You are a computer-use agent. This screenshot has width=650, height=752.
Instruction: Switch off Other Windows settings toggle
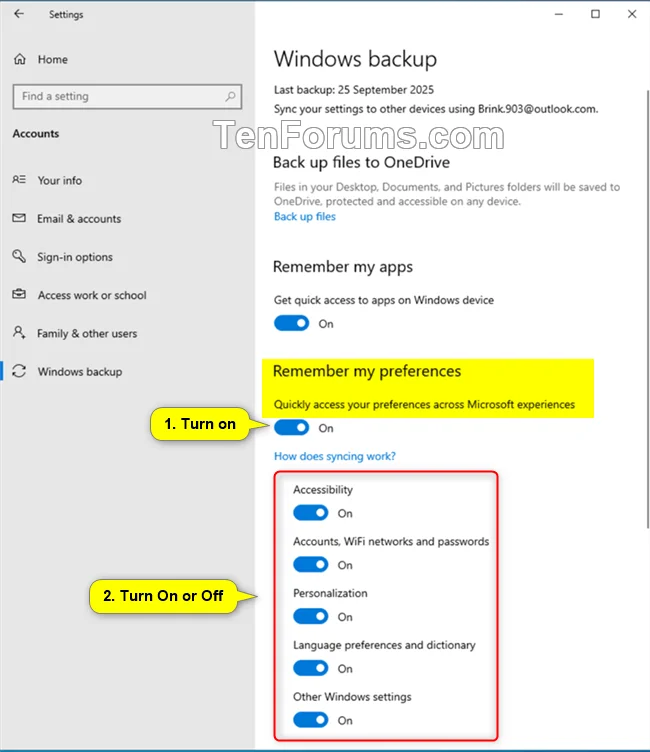[311, 720]
